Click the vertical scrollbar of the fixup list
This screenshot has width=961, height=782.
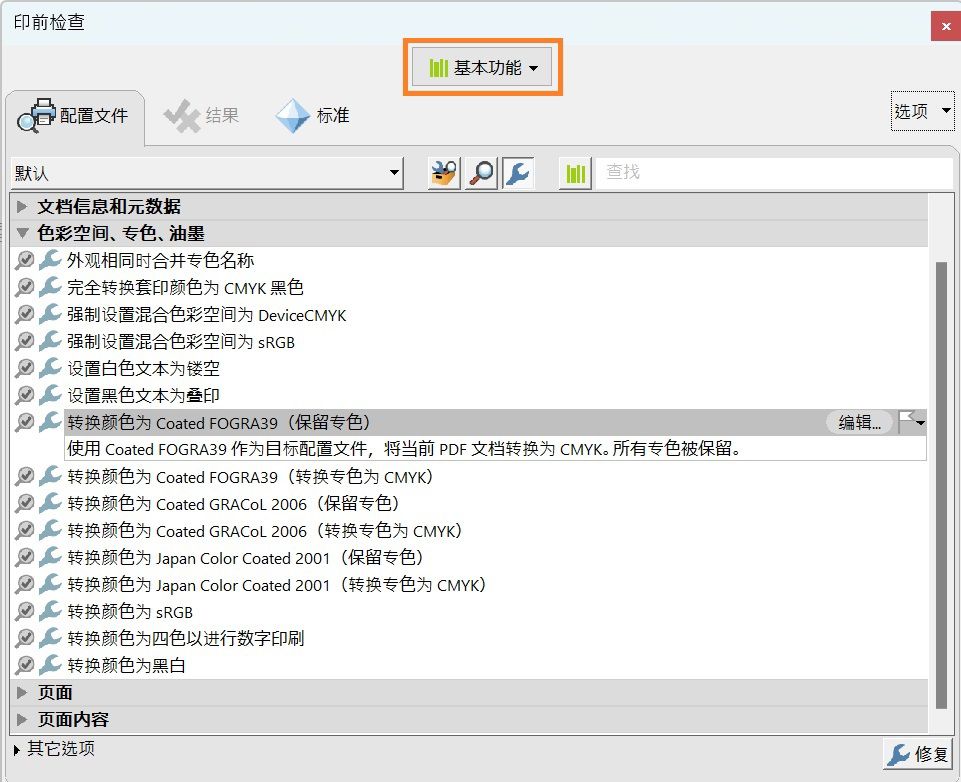point(941,485)
